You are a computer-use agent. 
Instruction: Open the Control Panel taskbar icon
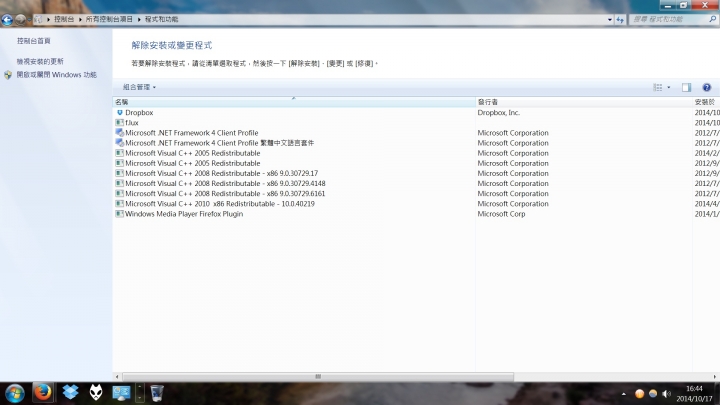[x=121, y=393]
